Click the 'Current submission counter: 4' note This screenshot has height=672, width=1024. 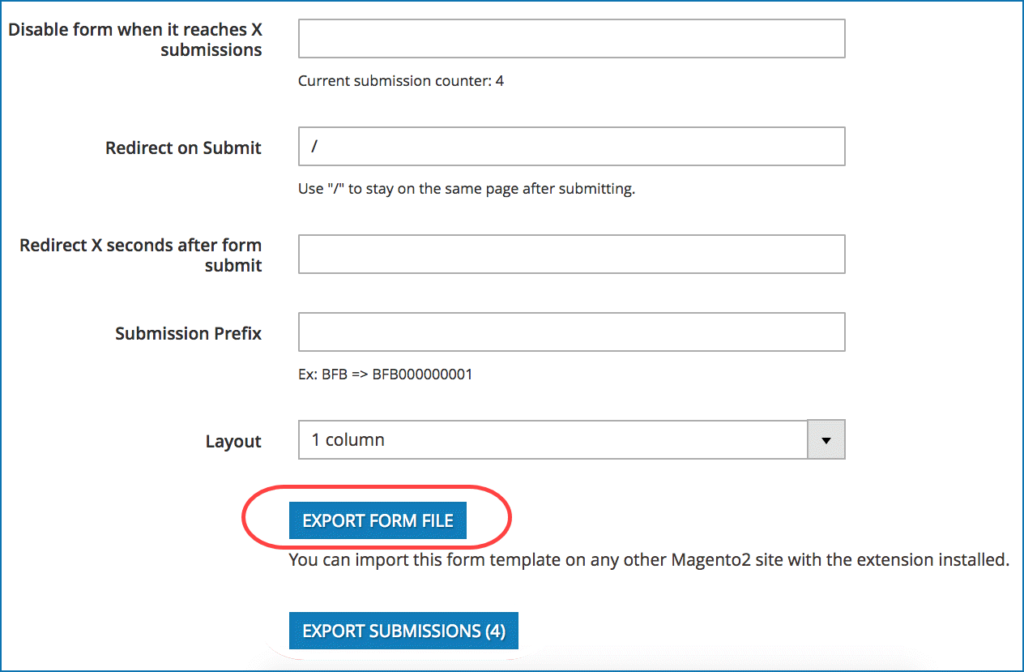point(401,80)
